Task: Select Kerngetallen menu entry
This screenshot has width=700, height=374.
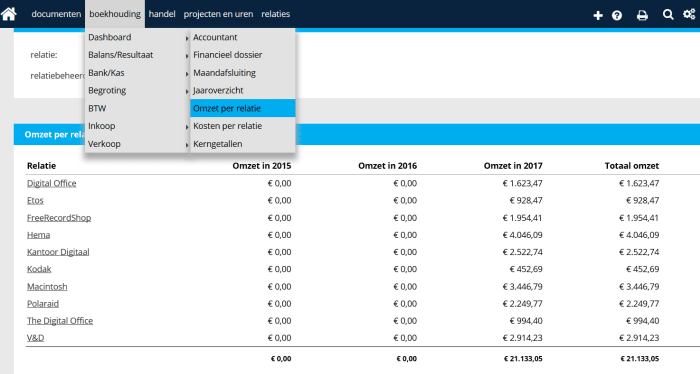Action: [243, 144]
